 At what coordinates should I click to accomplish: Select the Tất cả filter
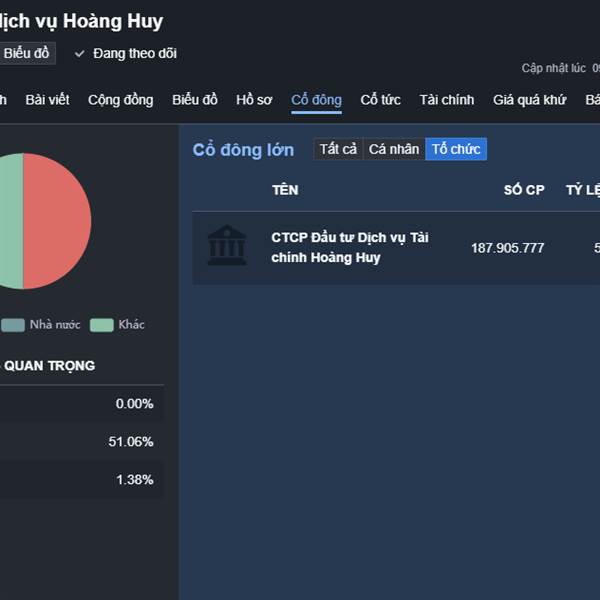[338, 149]
